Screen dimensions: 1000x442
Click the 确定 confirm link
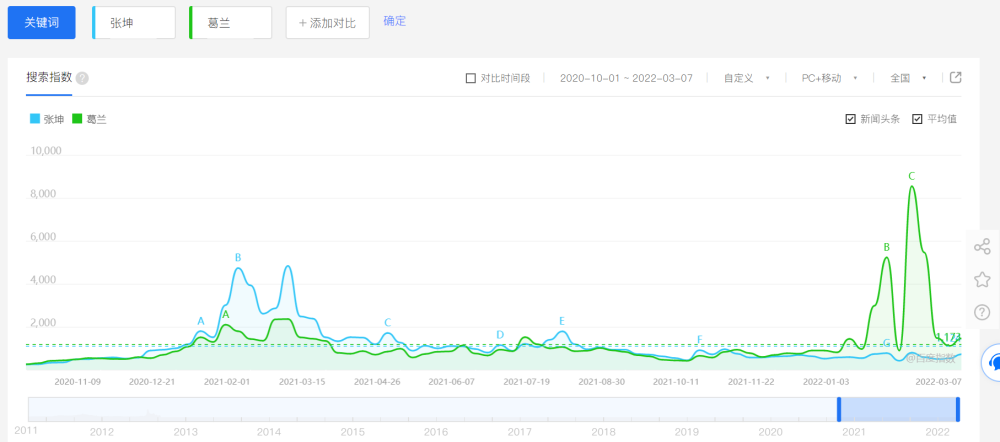pyautogui.click(x=395, y=21)
